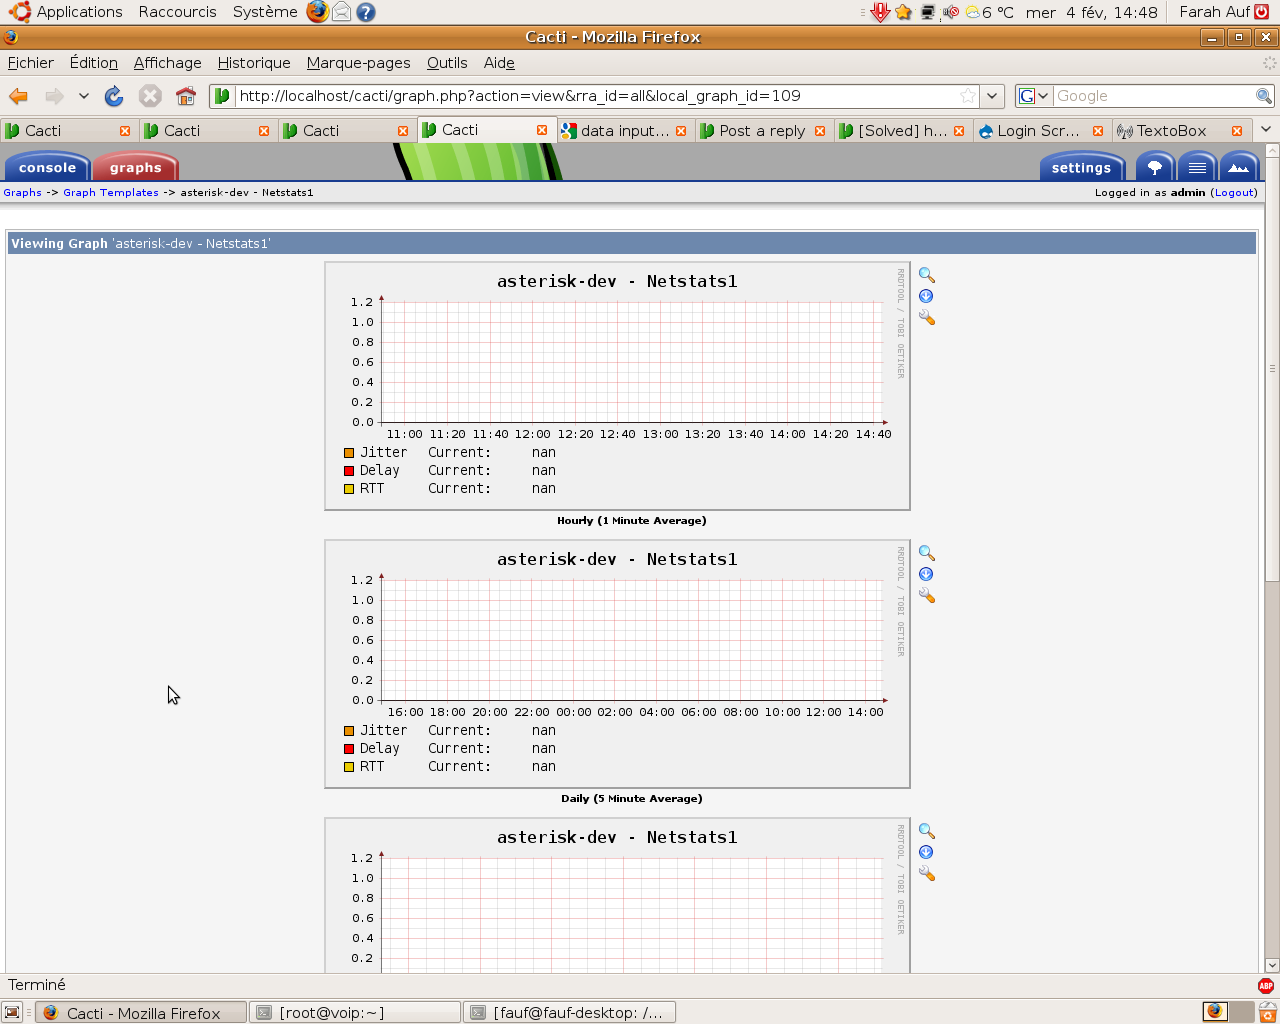Reload the current Cacti page
Image resolution: width=1280 pixels, height=1024 pixels.
point(114,96)
